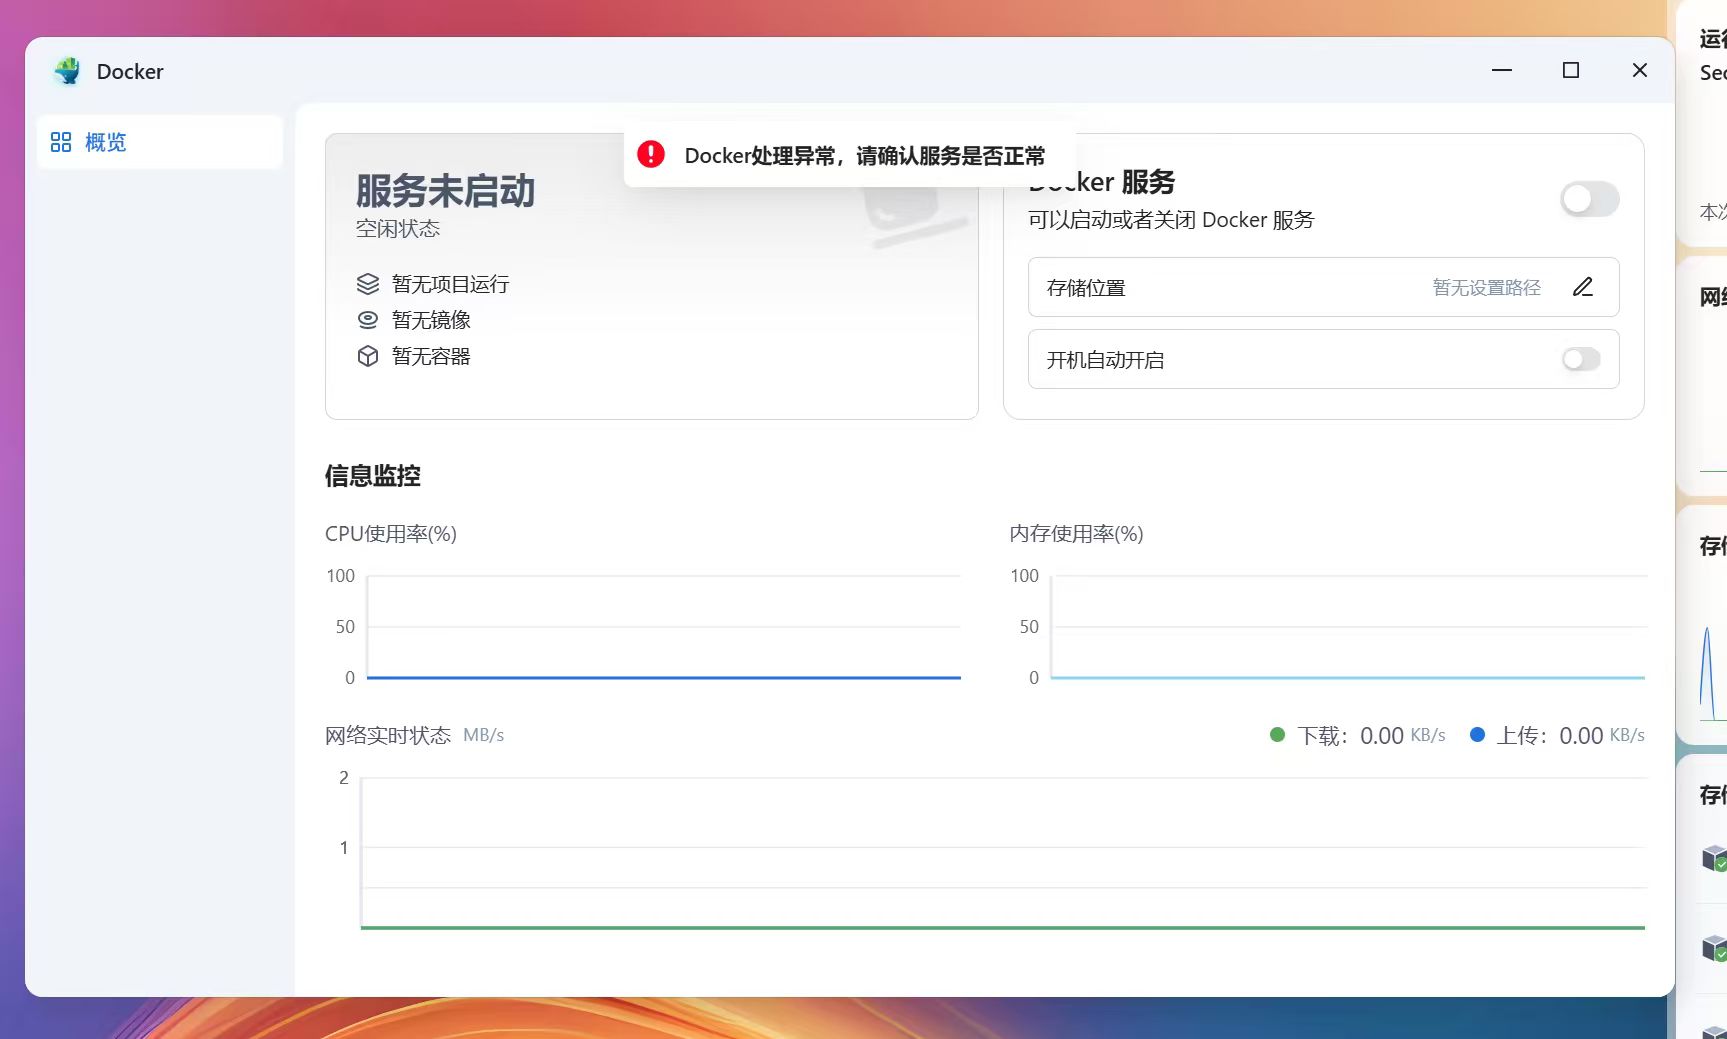
Task: Click the 网络实时状态 chart area
Action: 1002,852
